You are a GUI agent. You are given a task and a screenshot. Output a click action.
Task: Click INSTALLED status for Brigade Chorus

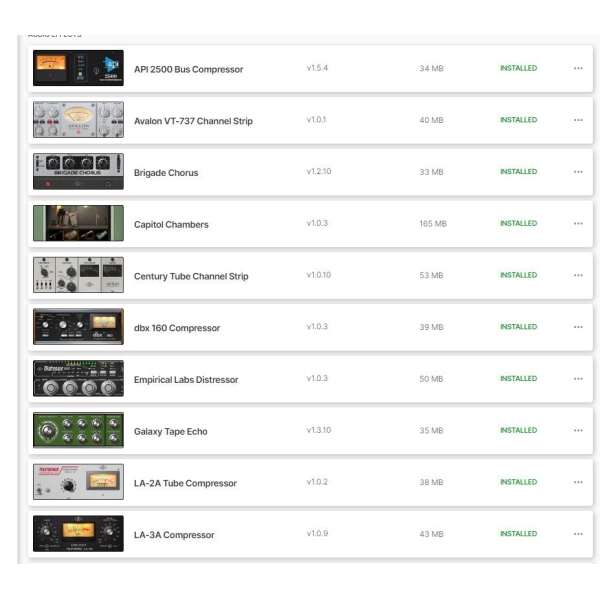pos(518,171)
